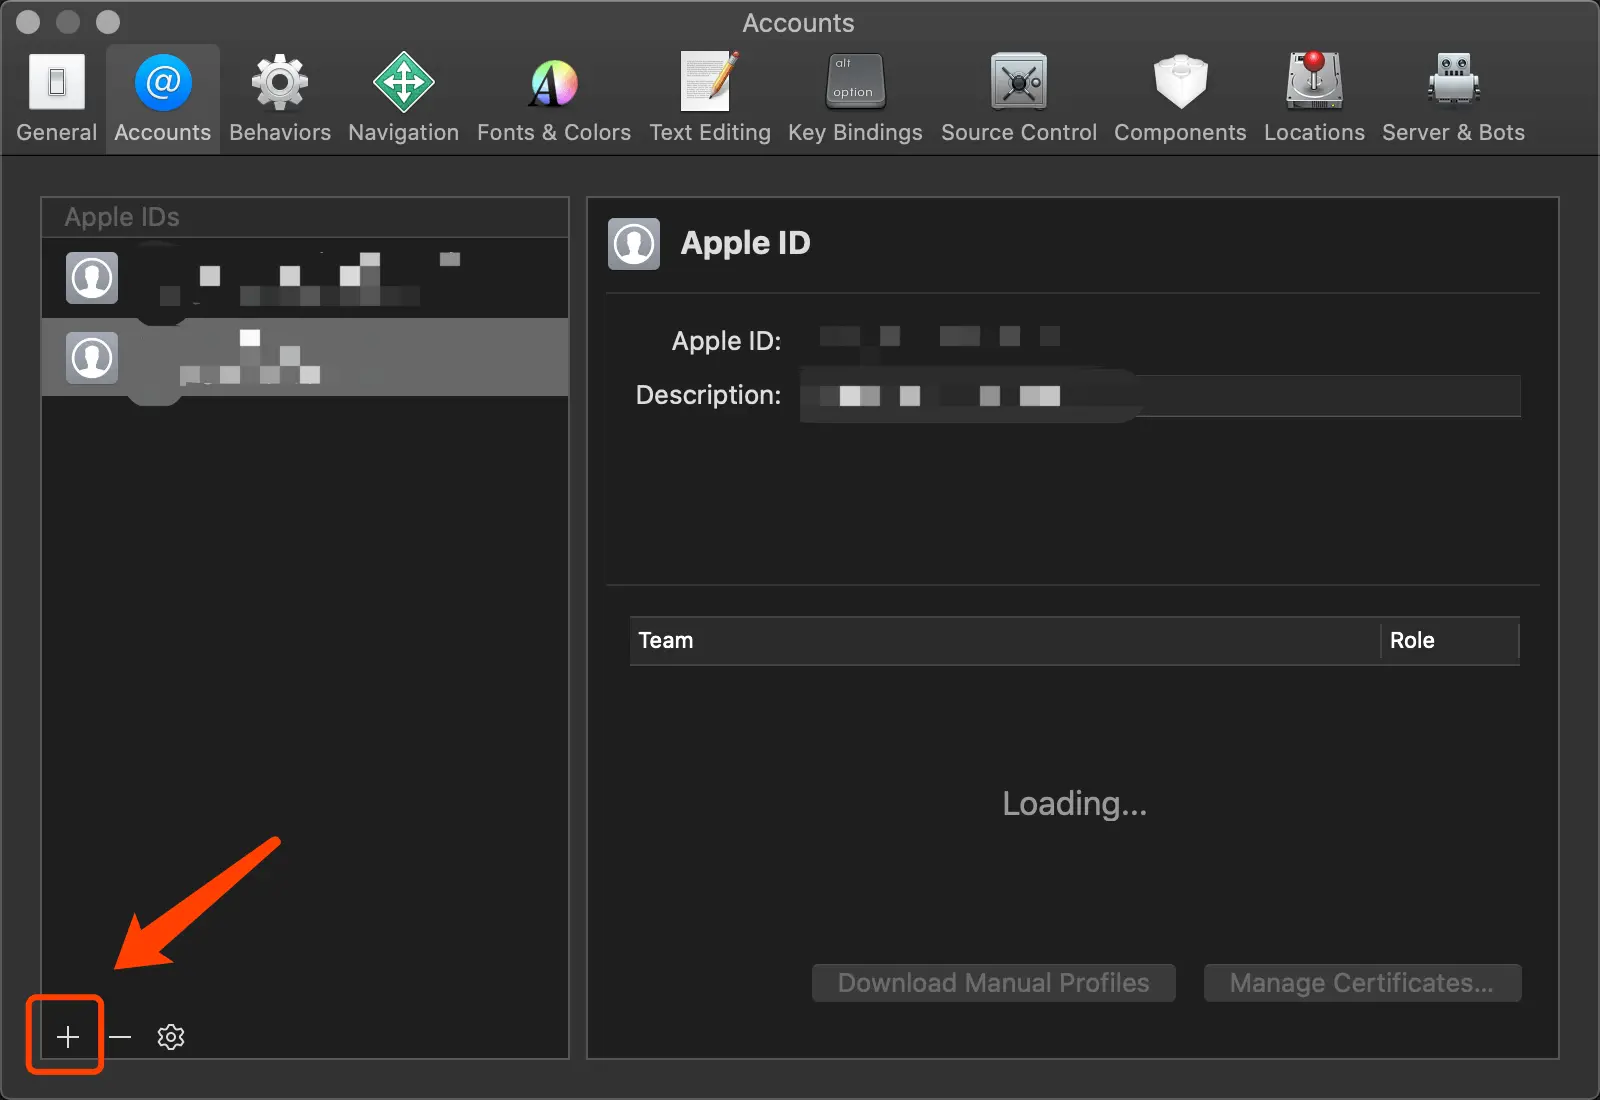Click the Description: field label
The width and height of the screenshot is (1600, 1100).
click(x=708, y=395)
